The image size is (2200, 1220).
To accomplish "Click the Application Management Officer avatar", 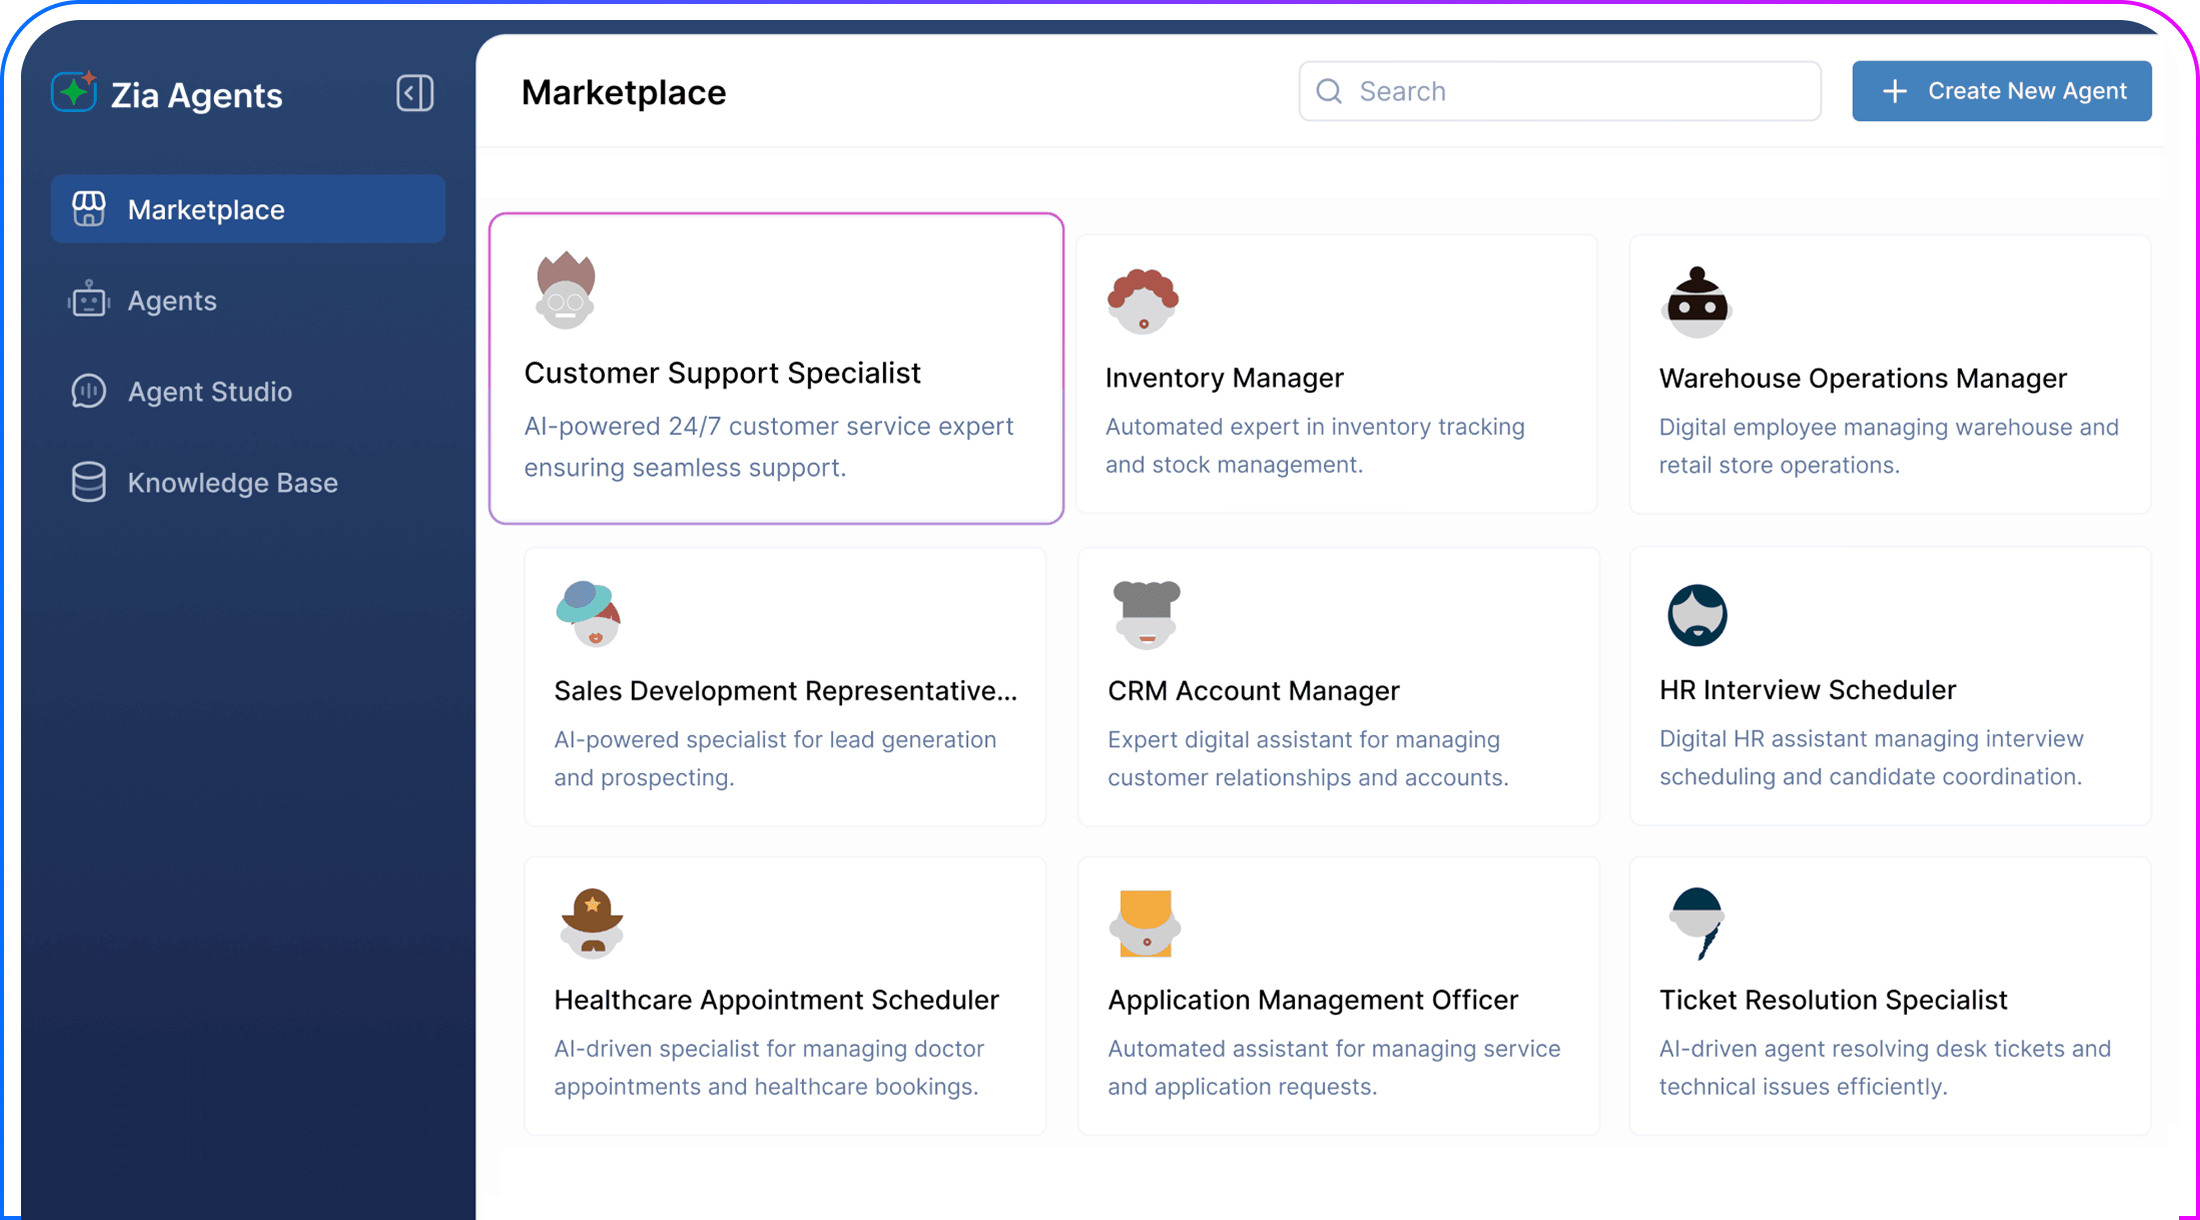I will [1146, 923].
